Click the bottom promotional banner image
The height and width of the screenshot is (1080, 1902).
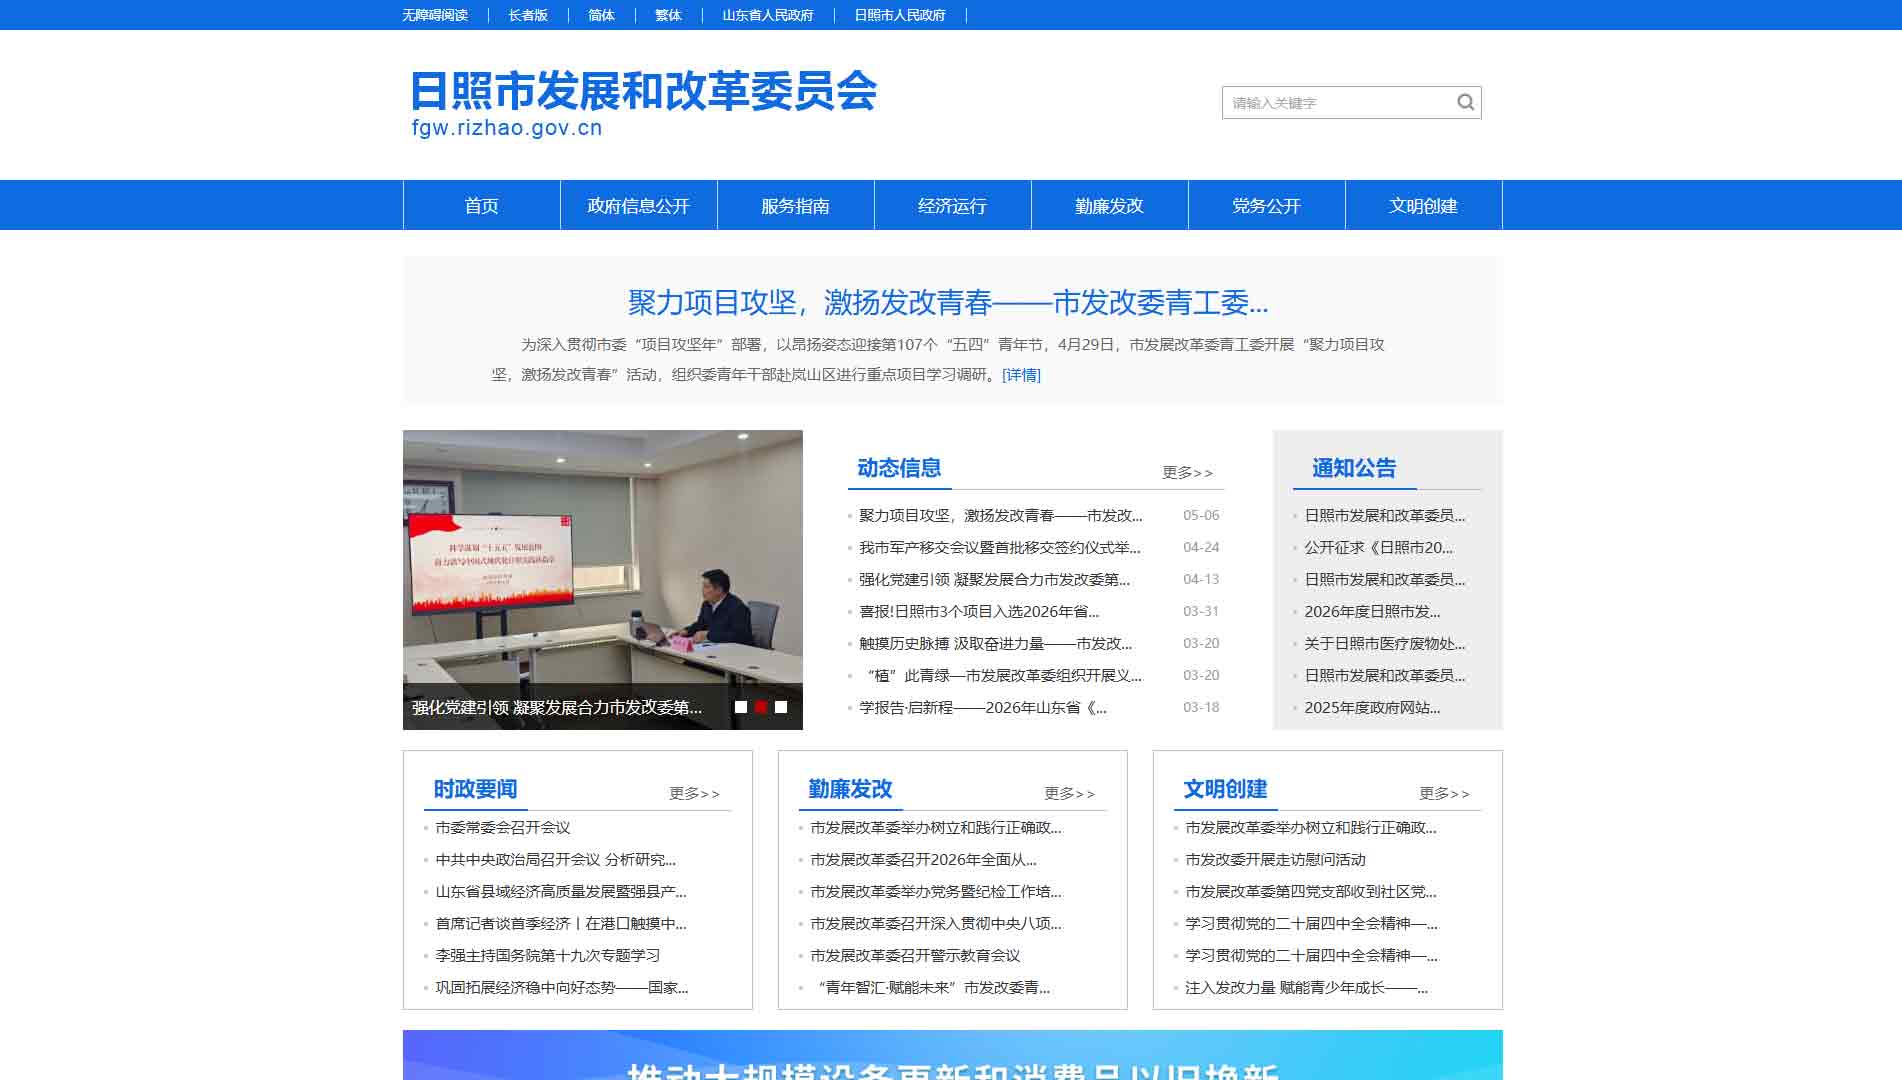tap(952, 1055)
